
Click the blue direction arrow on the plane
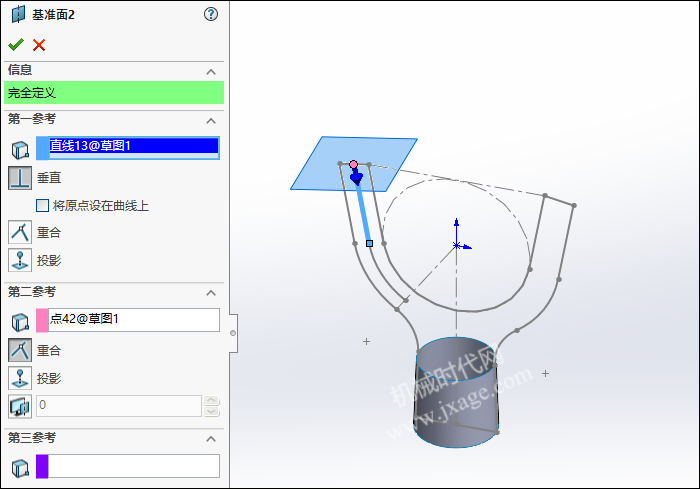356,177
